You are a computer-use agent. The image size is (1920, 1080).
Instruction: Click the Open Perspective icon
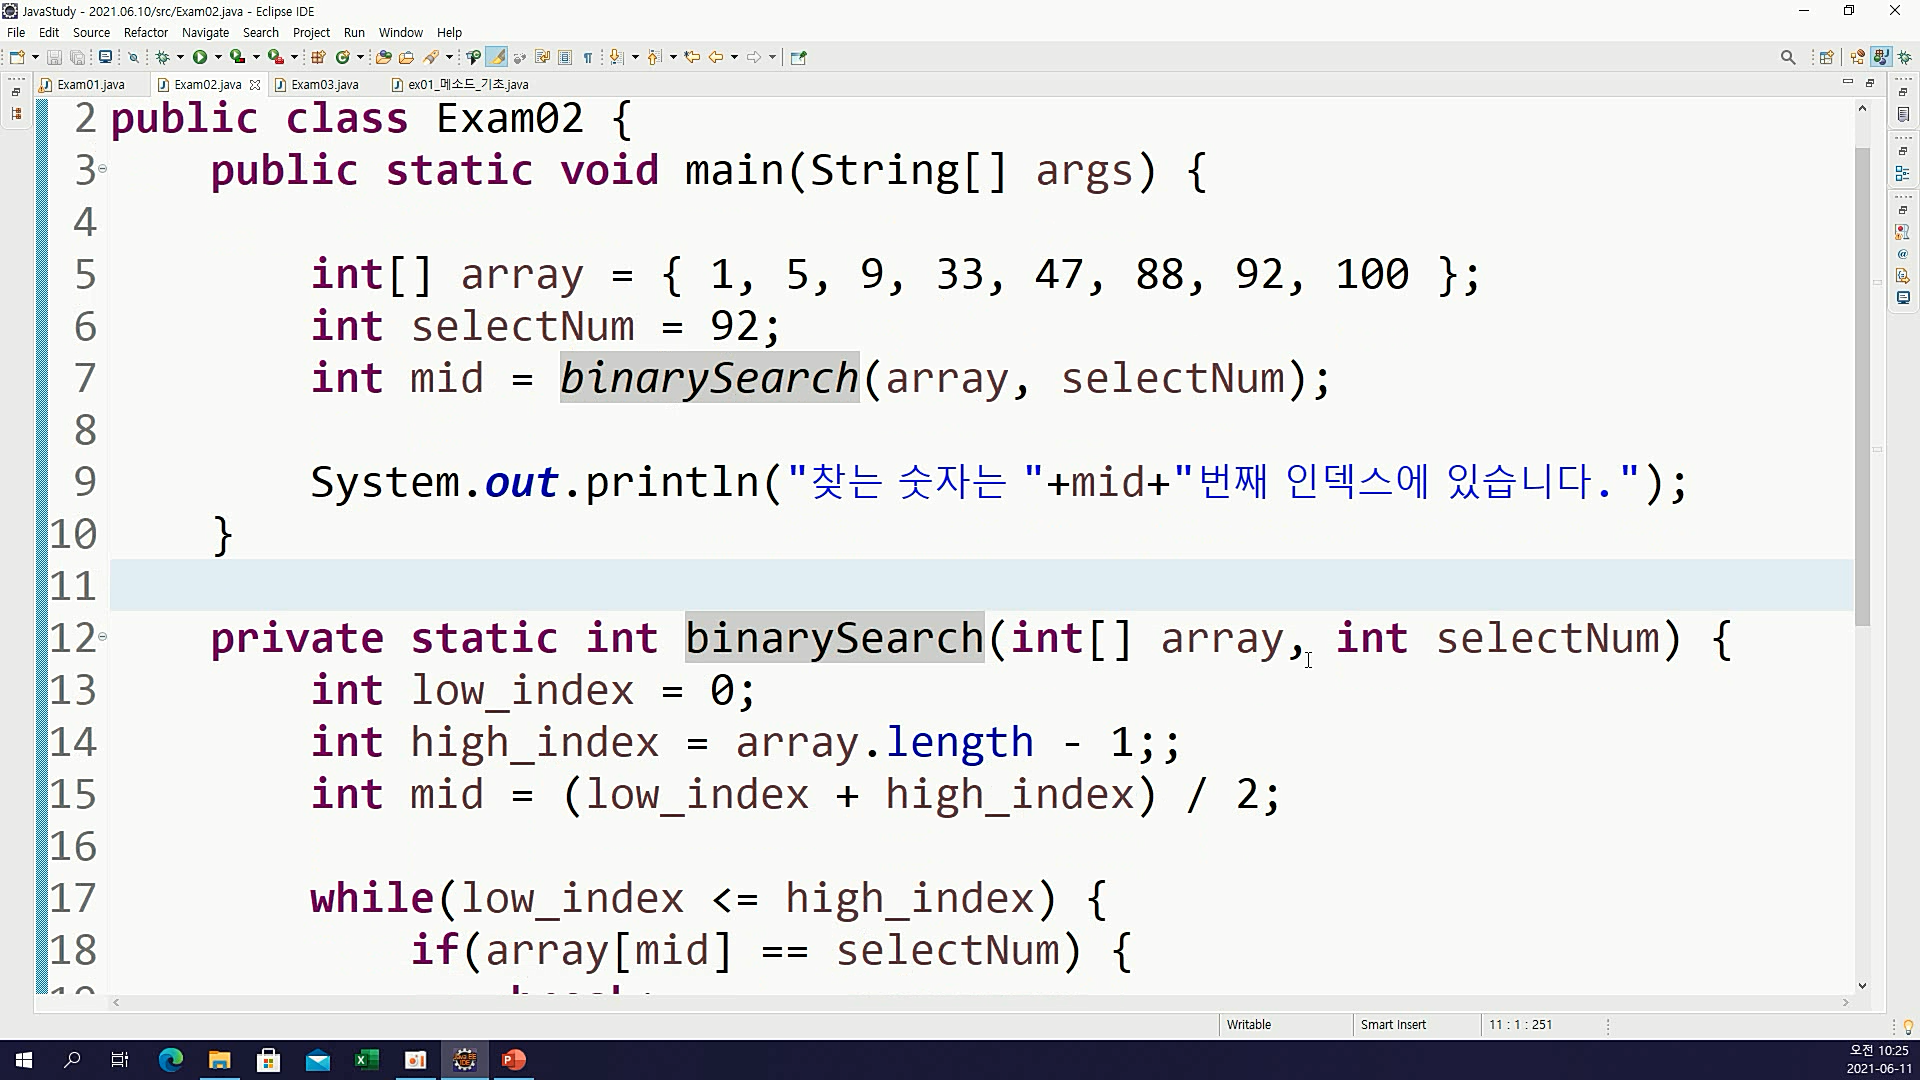tap(1826, 57)
